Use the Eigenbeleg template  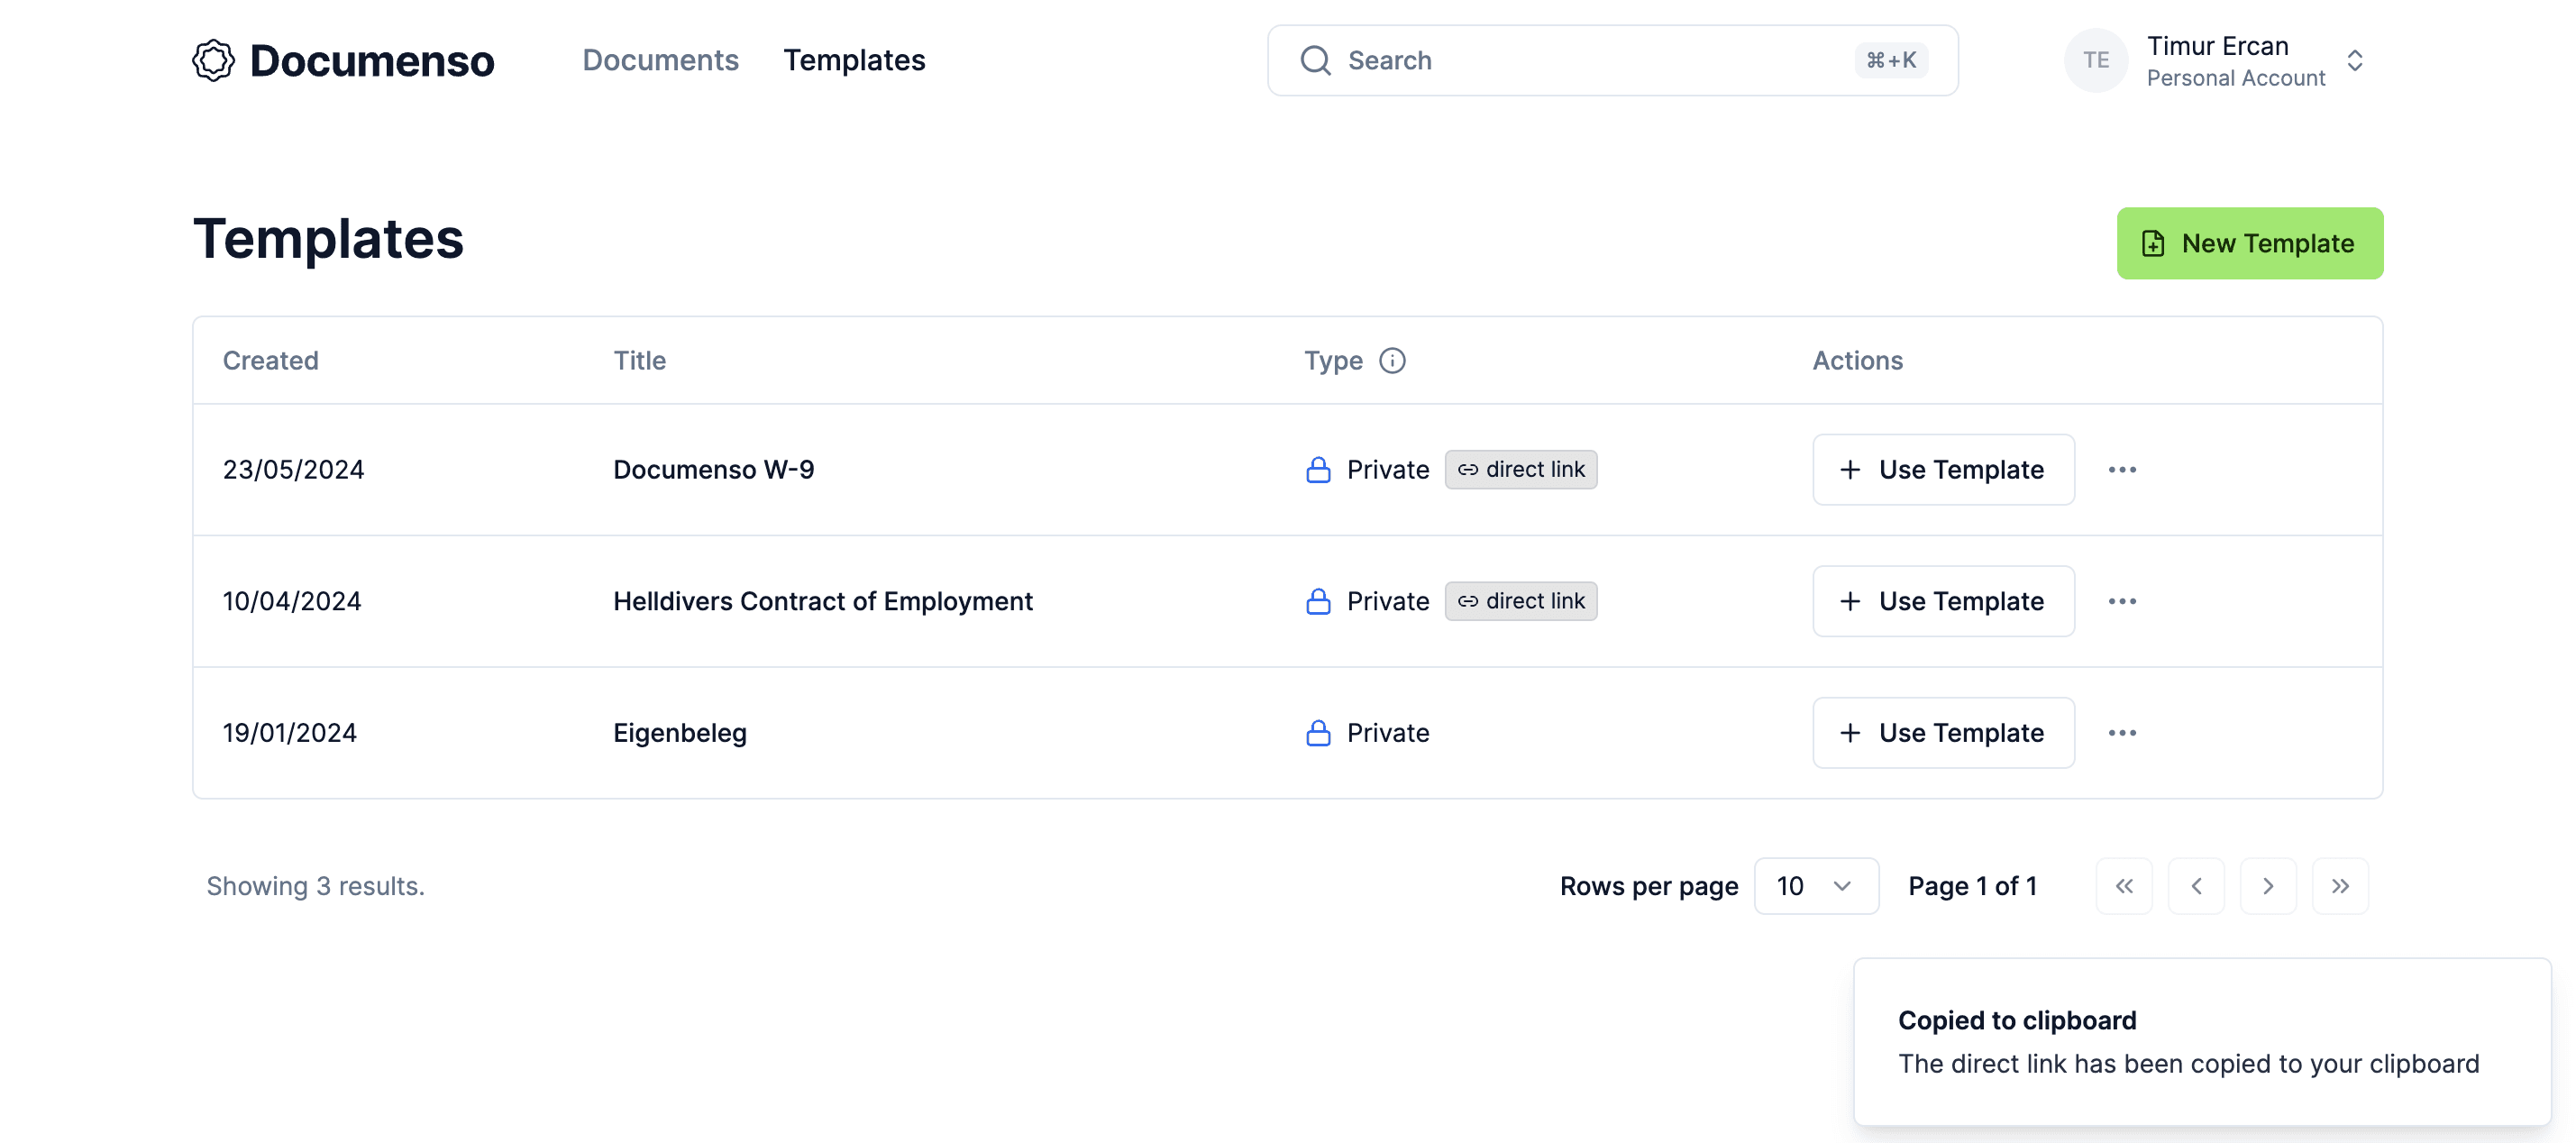1943,733
